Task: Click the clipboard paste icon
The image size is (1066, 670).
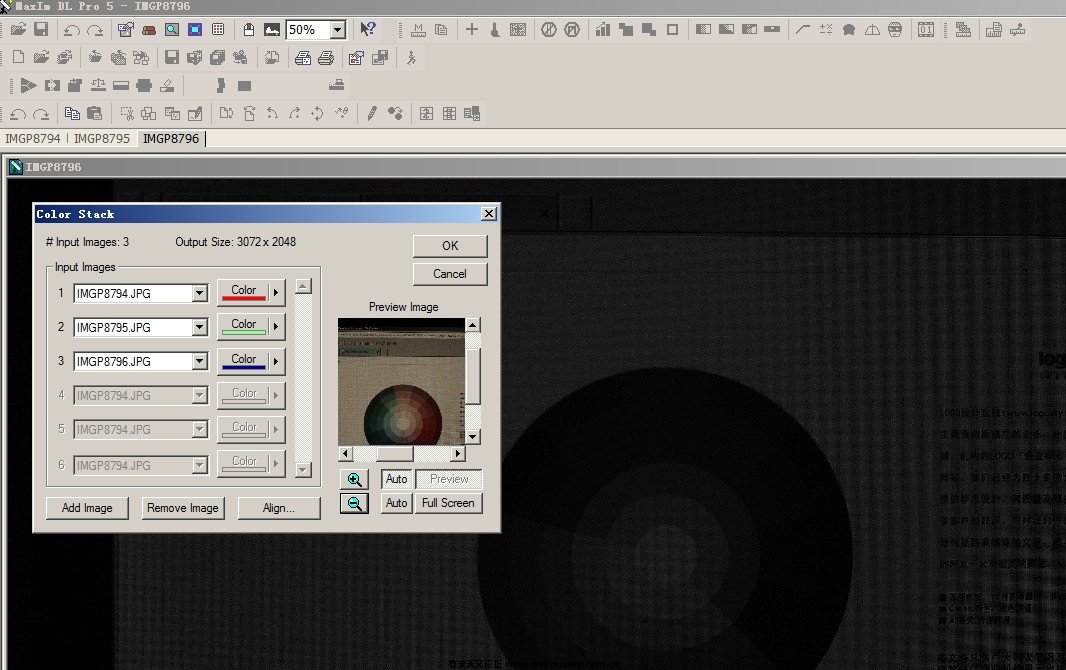Action: tap(94, 113)
